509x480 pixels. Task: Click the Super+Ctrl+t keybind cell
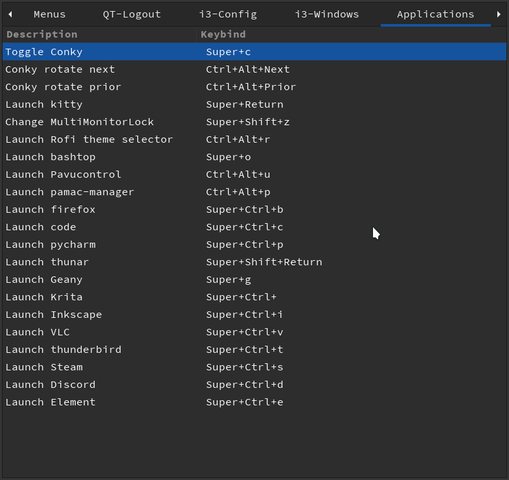pyautogui.click(x=245, y=349)
